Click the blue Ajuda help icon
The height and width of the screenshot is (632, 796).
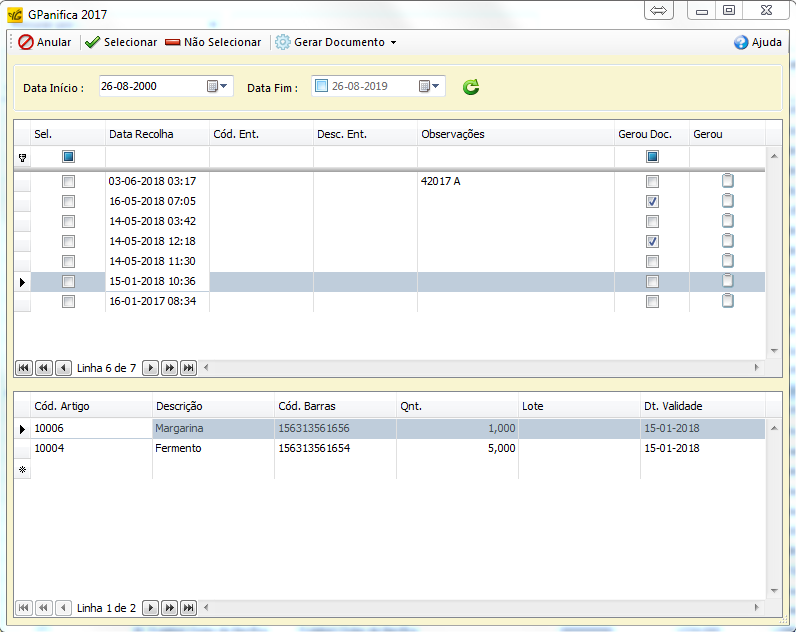coord(741,43)
